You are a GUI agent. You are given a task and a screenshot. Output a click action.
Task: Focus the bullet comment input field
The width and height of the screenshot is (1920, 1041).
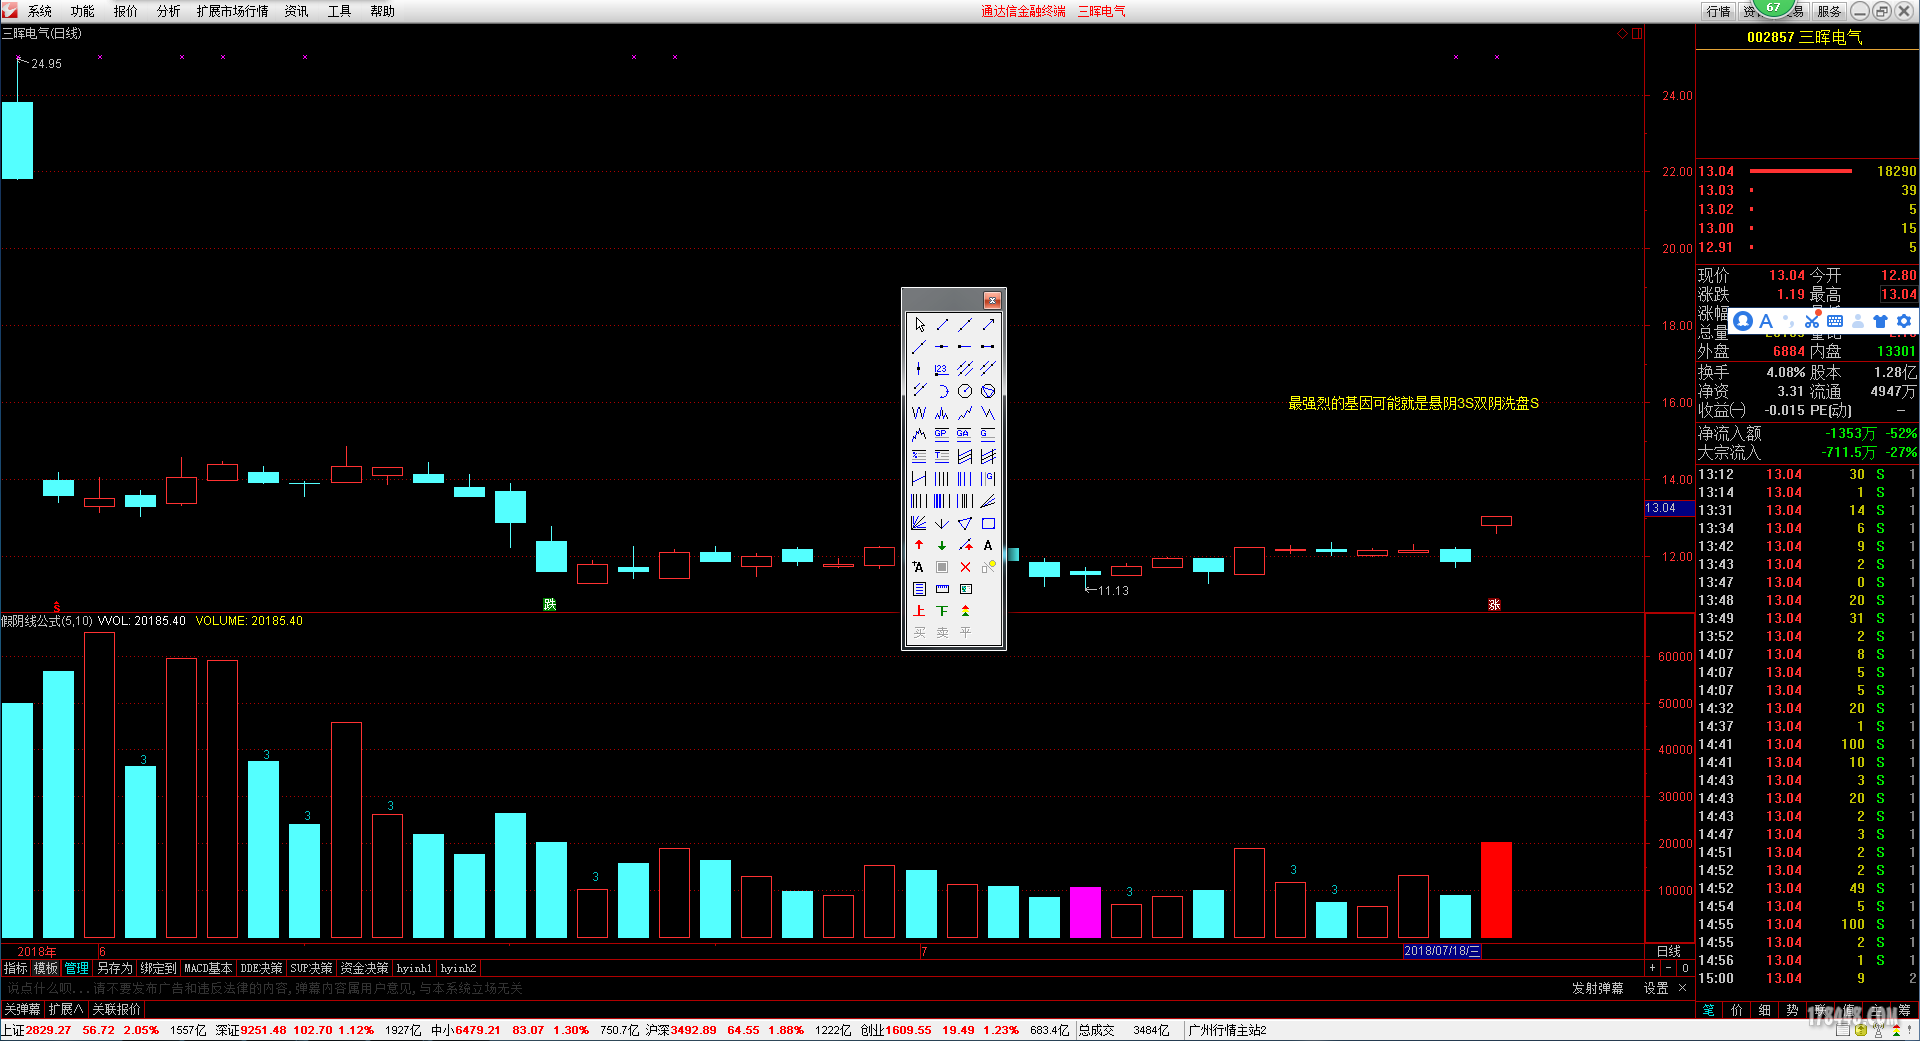click(780, 988)
